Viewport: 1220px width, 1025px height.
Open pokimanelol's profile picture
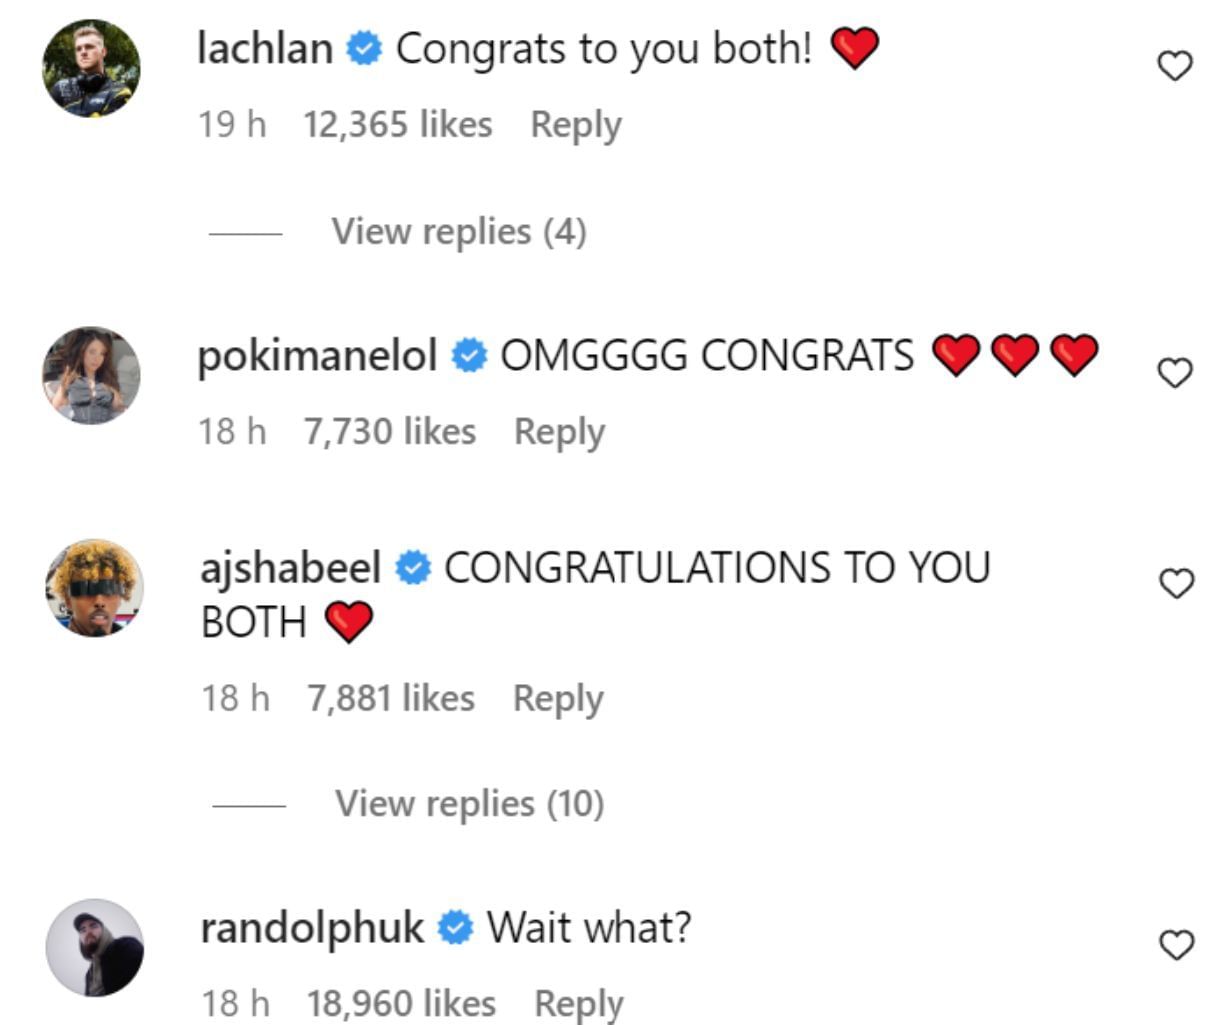point(92,378)
